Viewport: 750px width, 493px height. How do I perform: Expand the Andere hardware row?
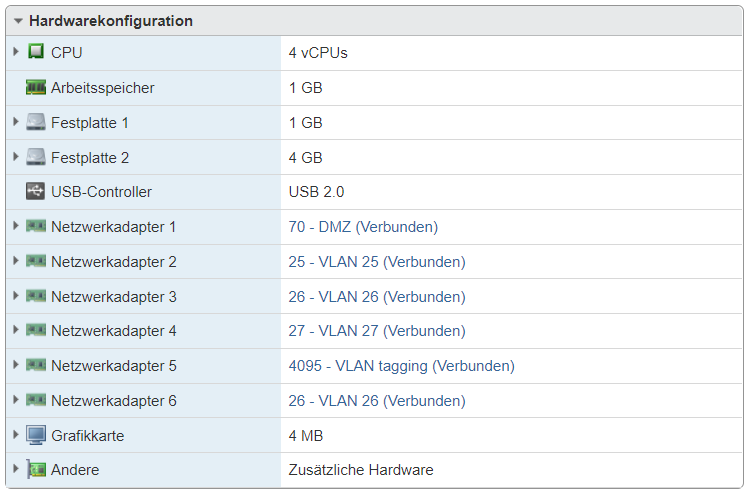tap(16, 470)
